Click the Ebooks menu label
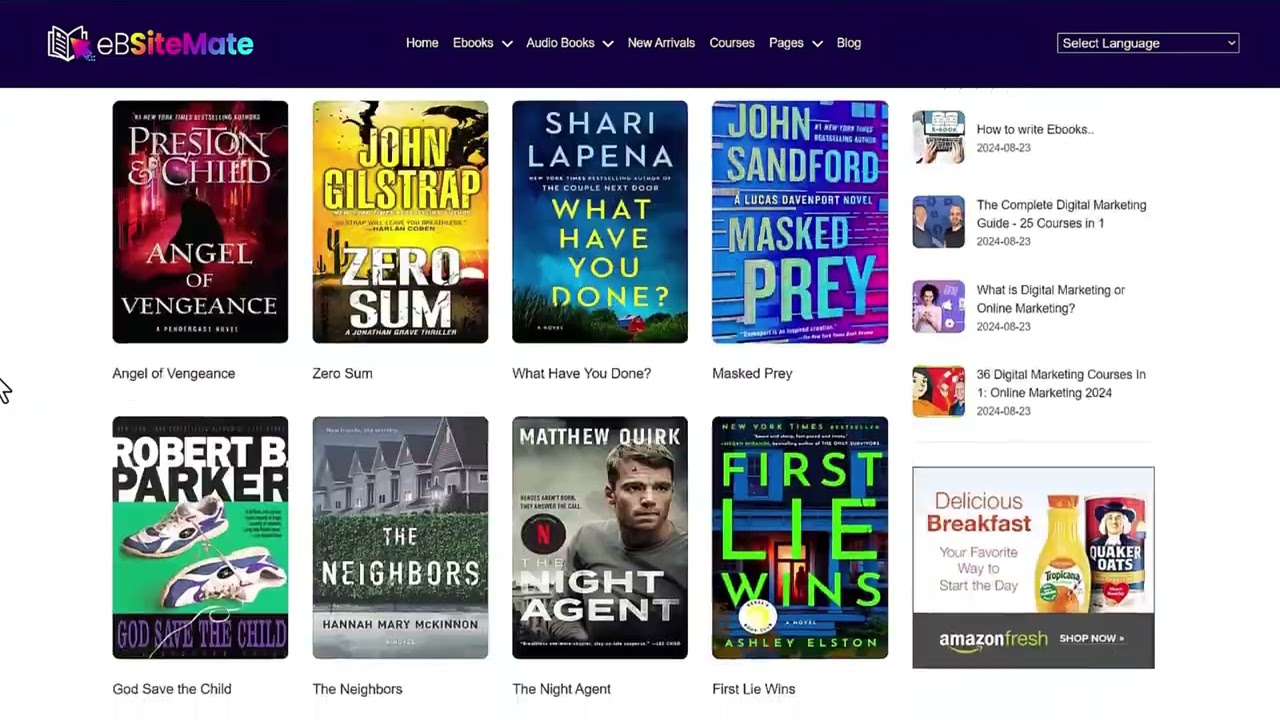The width and height of the screenshot is (1280, 720). (473, 43)
